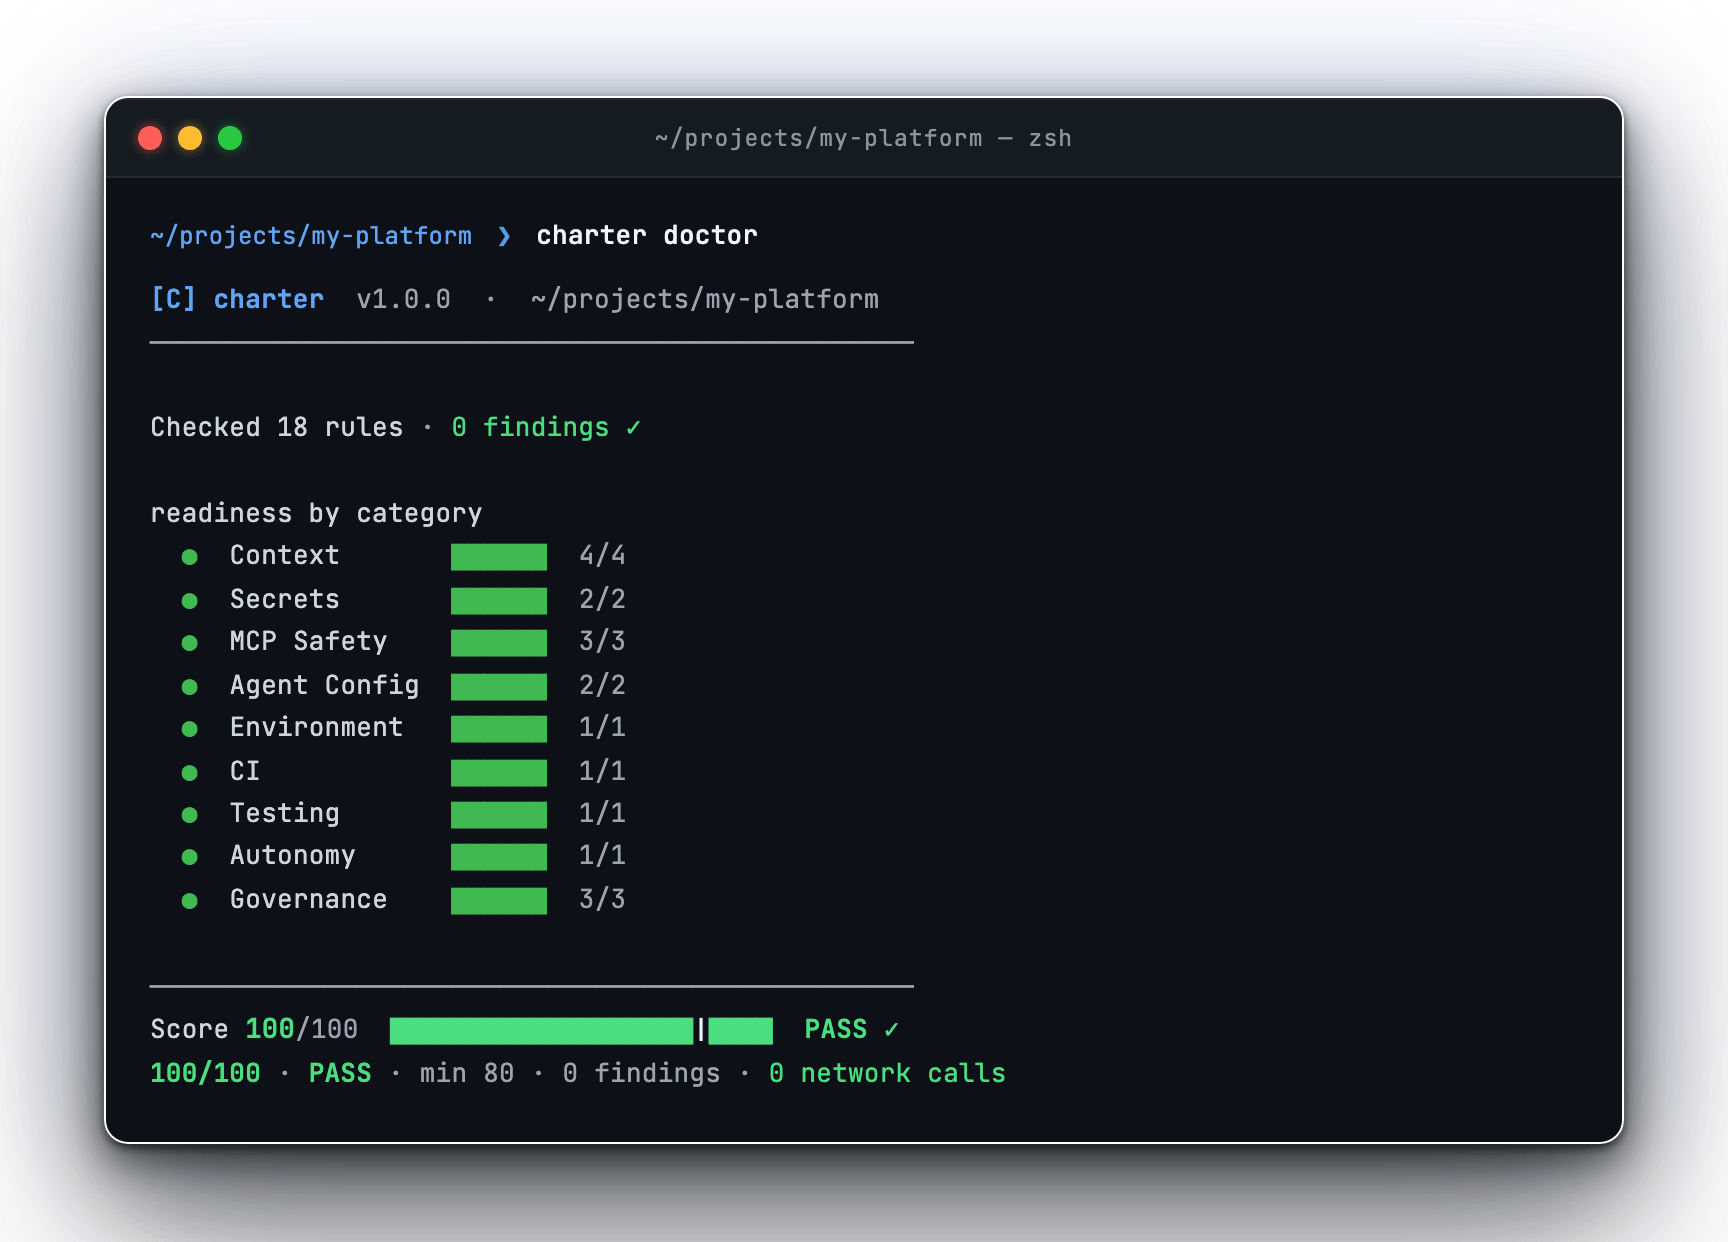This screenshot has height=1242, width=1728.
Task: Click the MCP Safety readiness bar
Action: pos(499,643)
